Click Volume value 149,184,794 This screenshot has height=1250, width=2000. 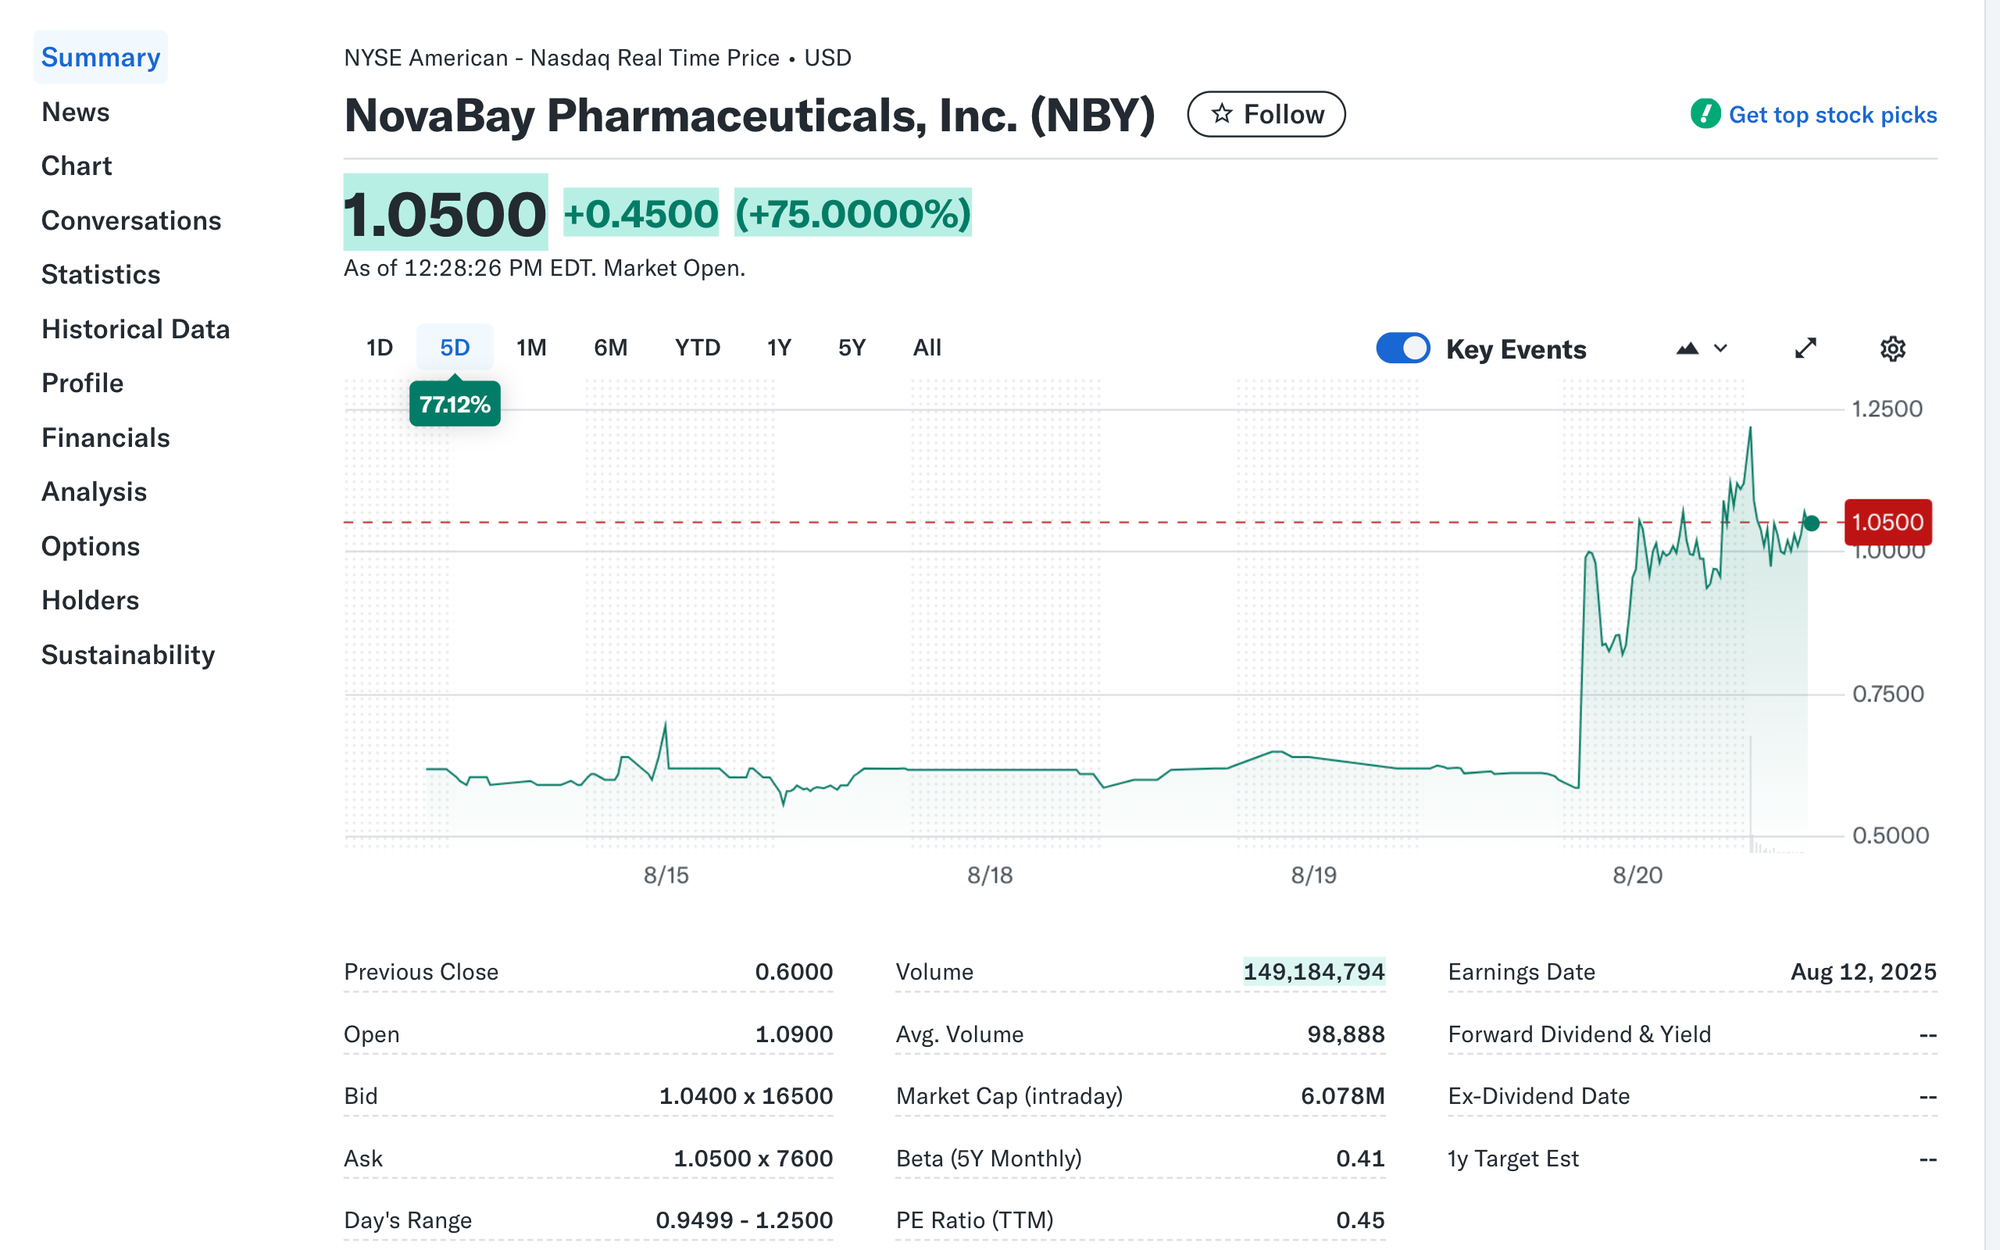1314,971
